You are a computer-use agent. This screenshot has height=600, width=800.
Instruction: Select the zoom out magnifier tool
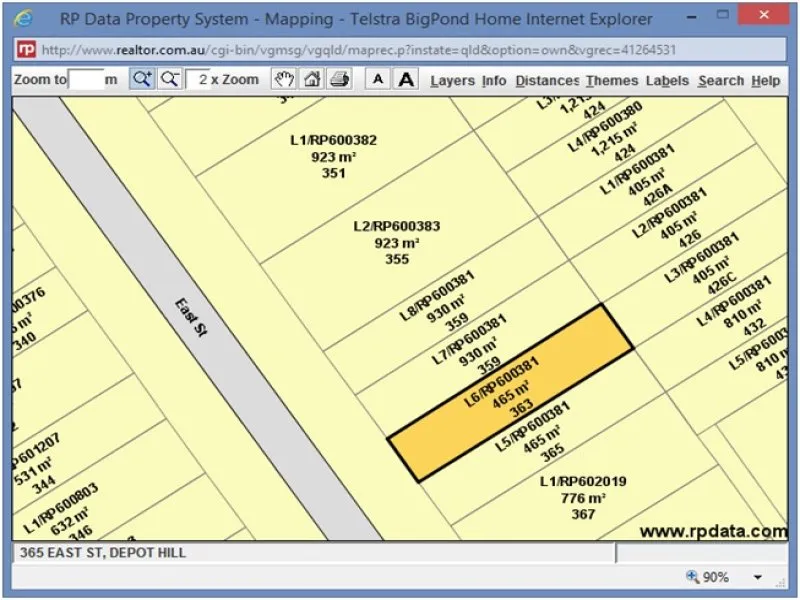(168, 78)
